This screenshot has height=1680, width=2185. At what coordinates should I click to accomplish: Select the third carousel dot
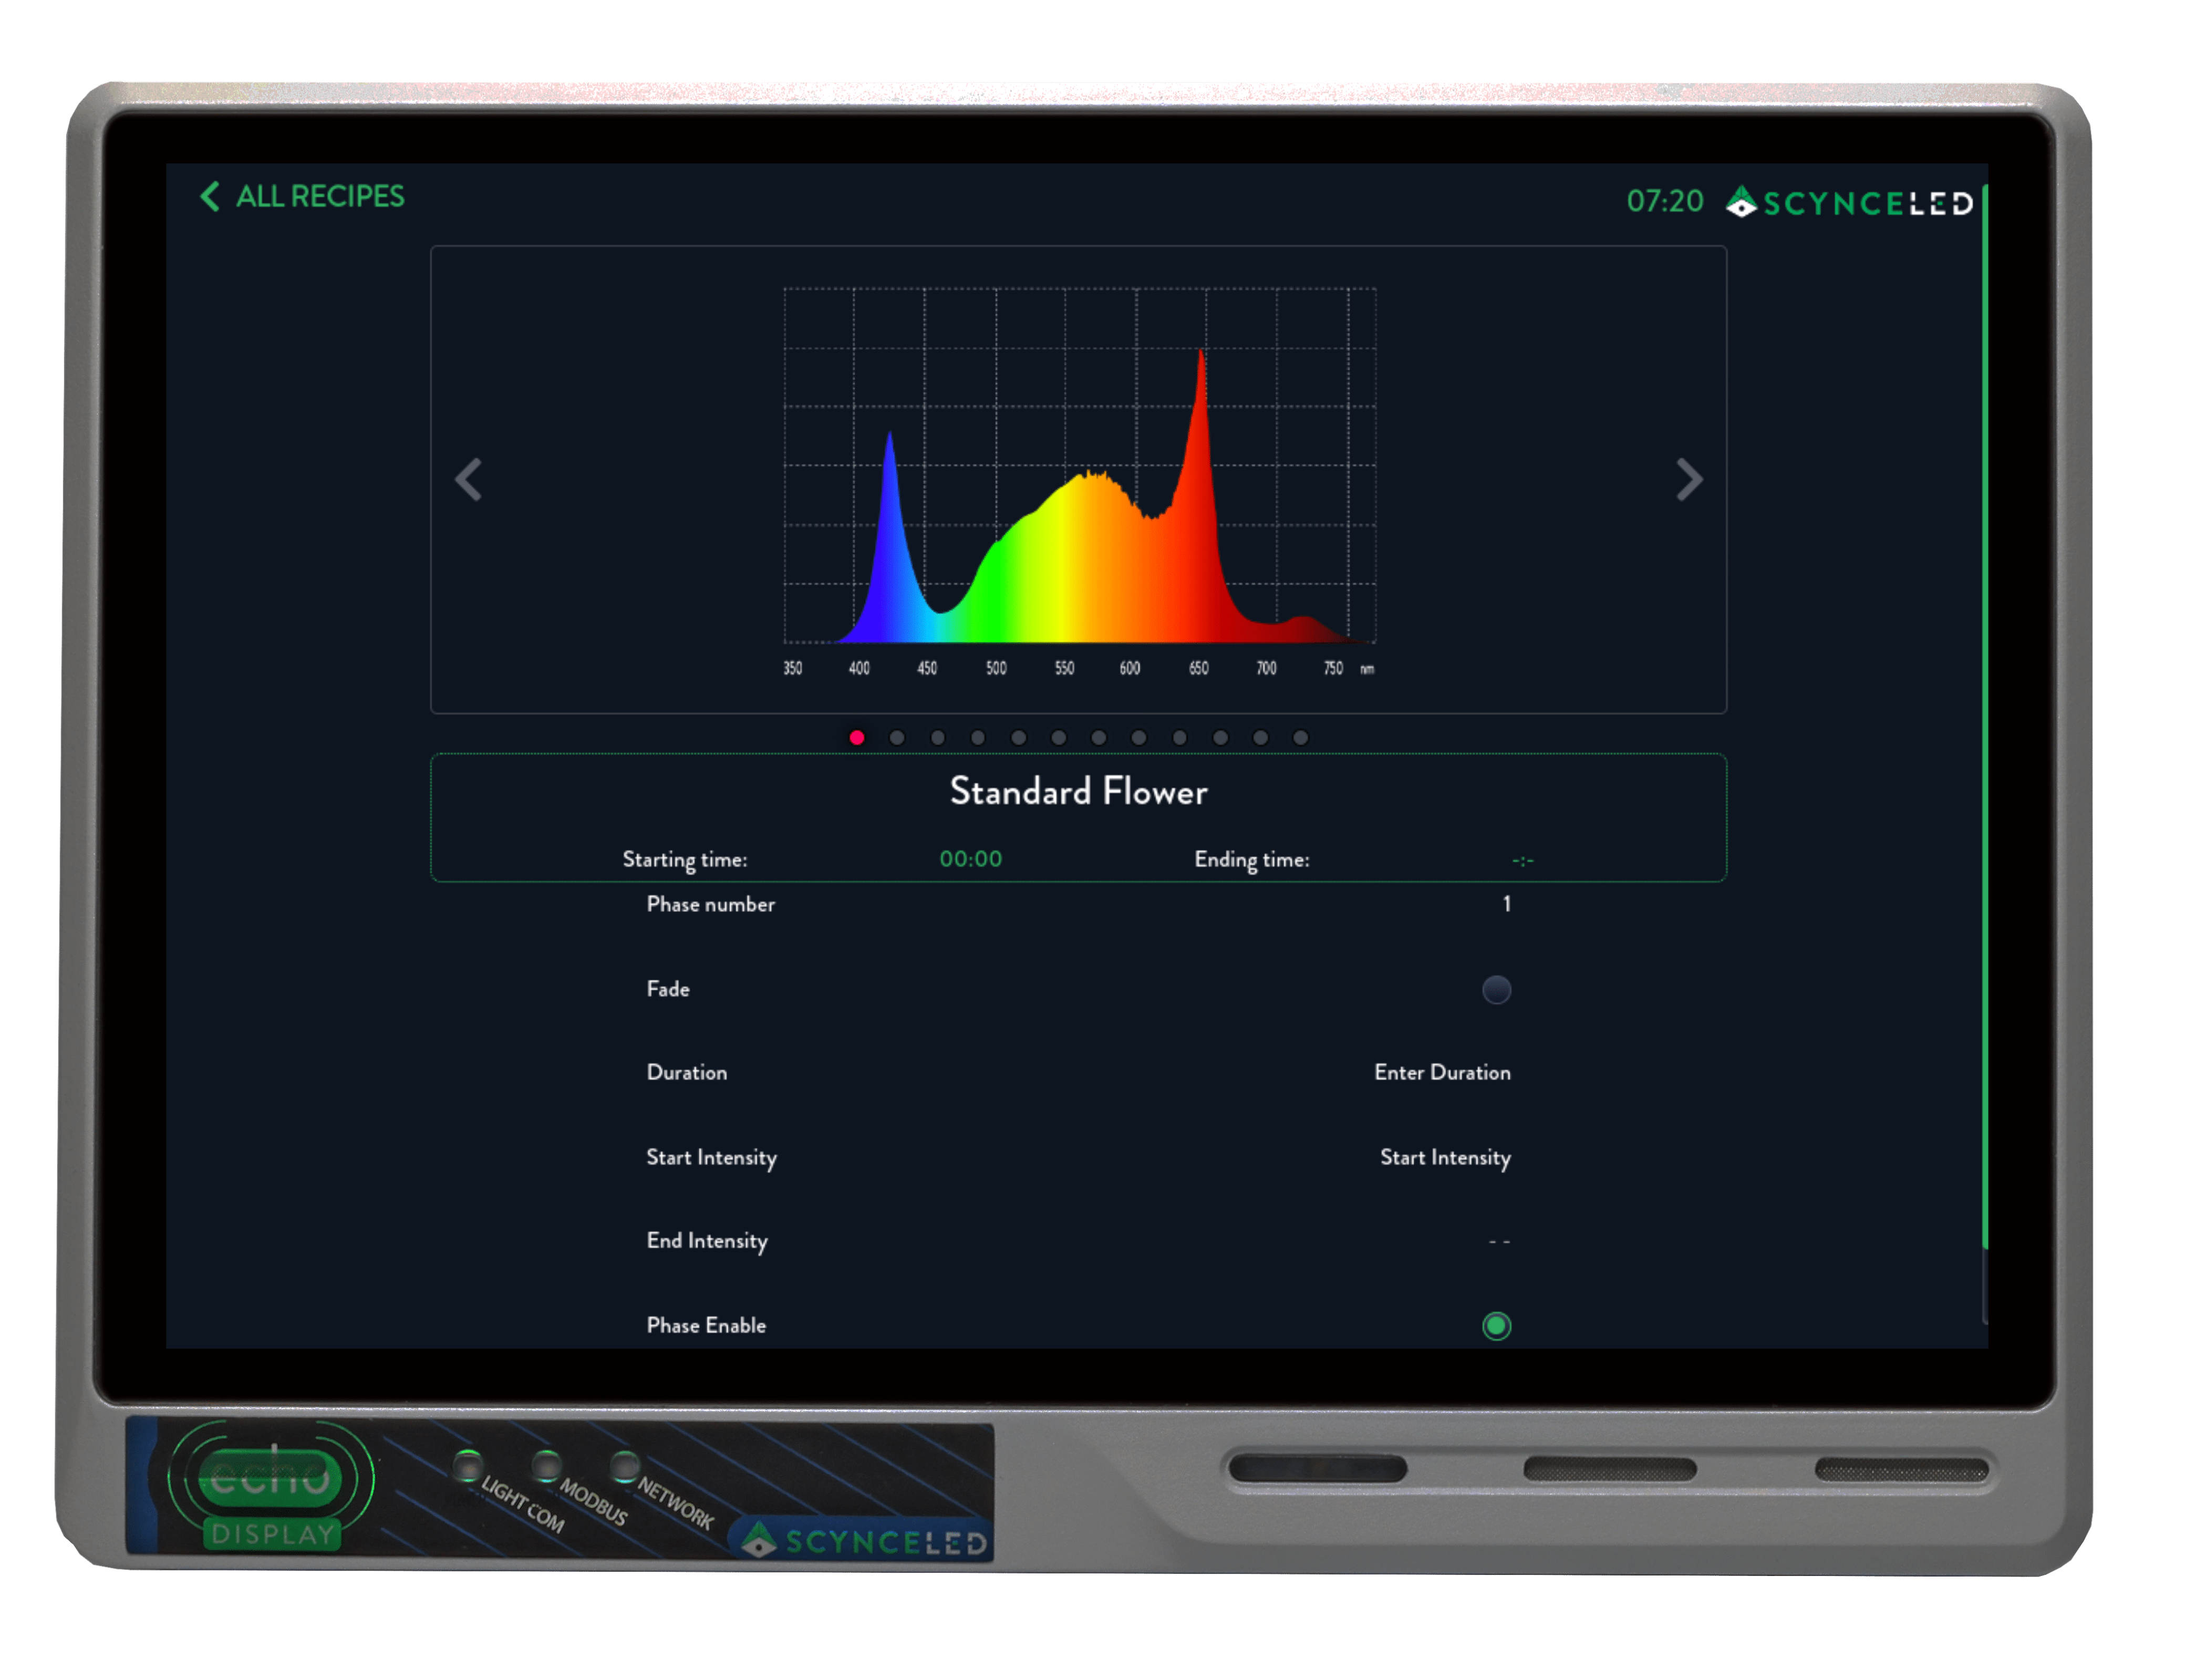click(938, 738)
